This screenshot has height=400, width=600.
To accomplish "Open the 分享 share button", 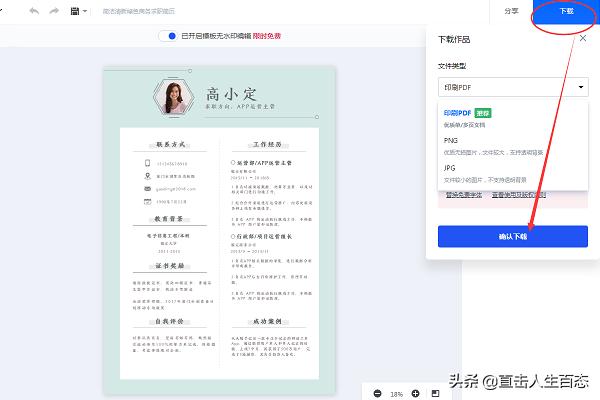I will click(x=511, y=11).
